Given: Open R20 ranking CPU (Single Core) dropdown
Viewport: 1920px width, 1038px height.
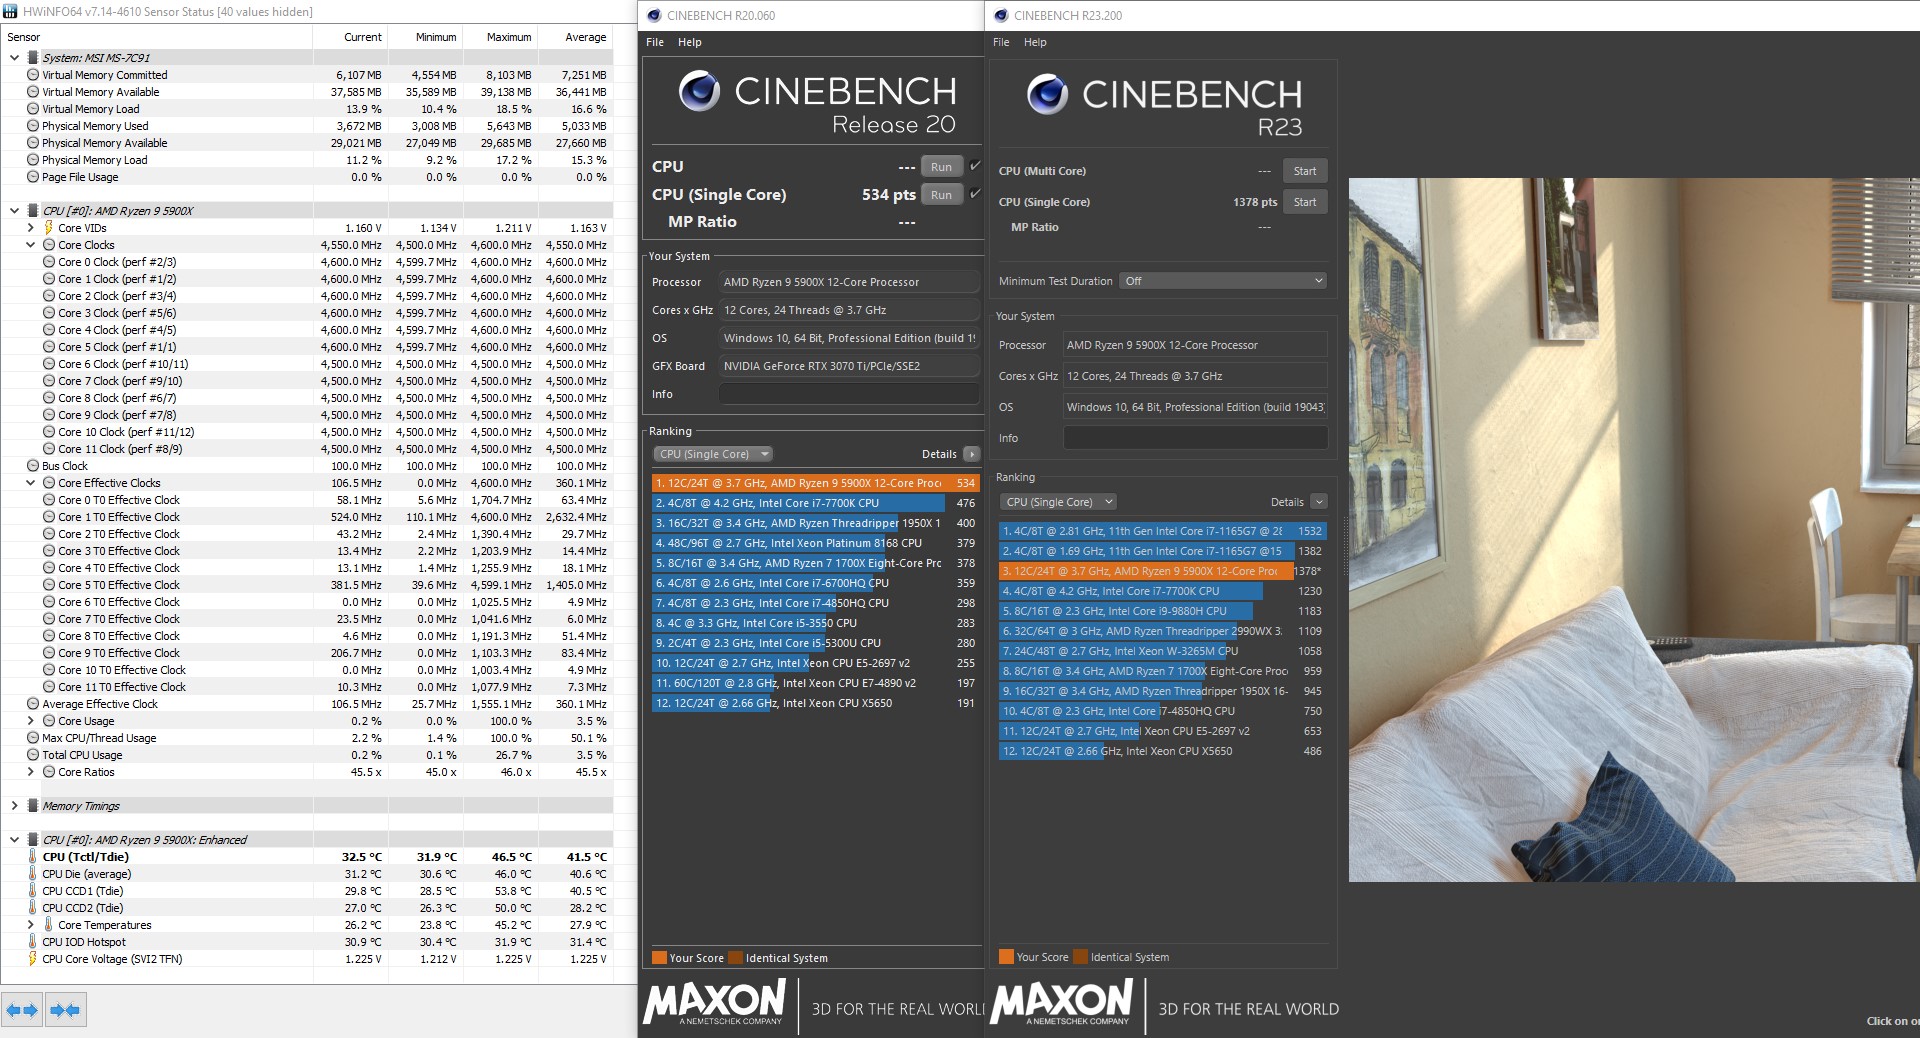Looking at the screenshot, I should (713, 454).
